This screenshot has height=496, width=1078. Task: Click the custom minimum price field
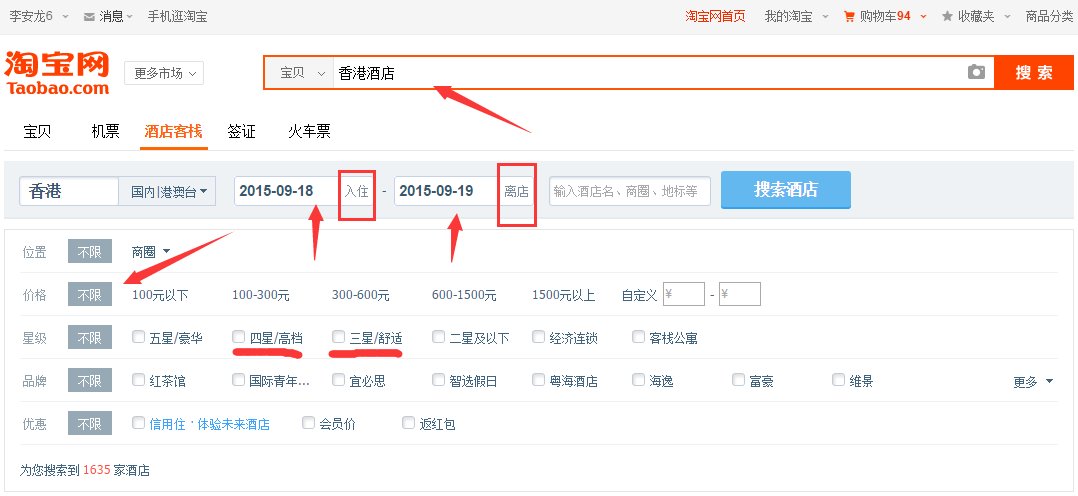684,294
